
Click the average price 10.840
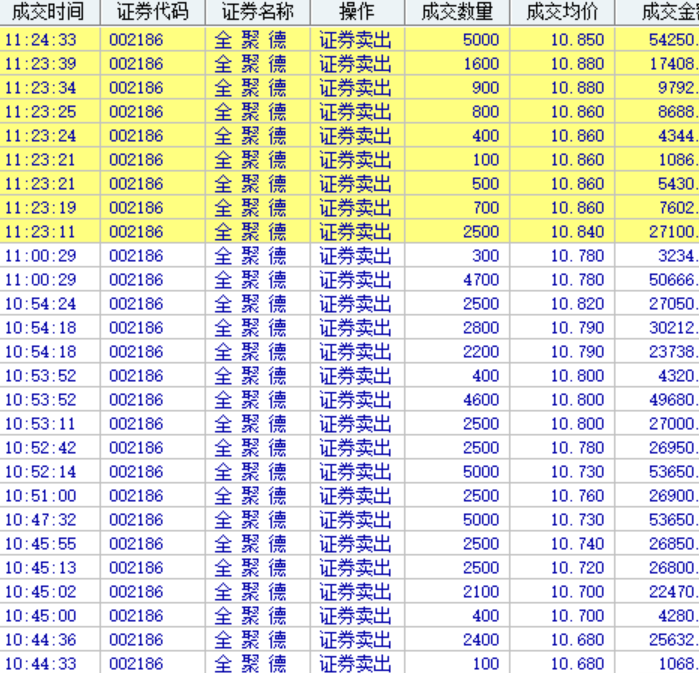point(577,232)
